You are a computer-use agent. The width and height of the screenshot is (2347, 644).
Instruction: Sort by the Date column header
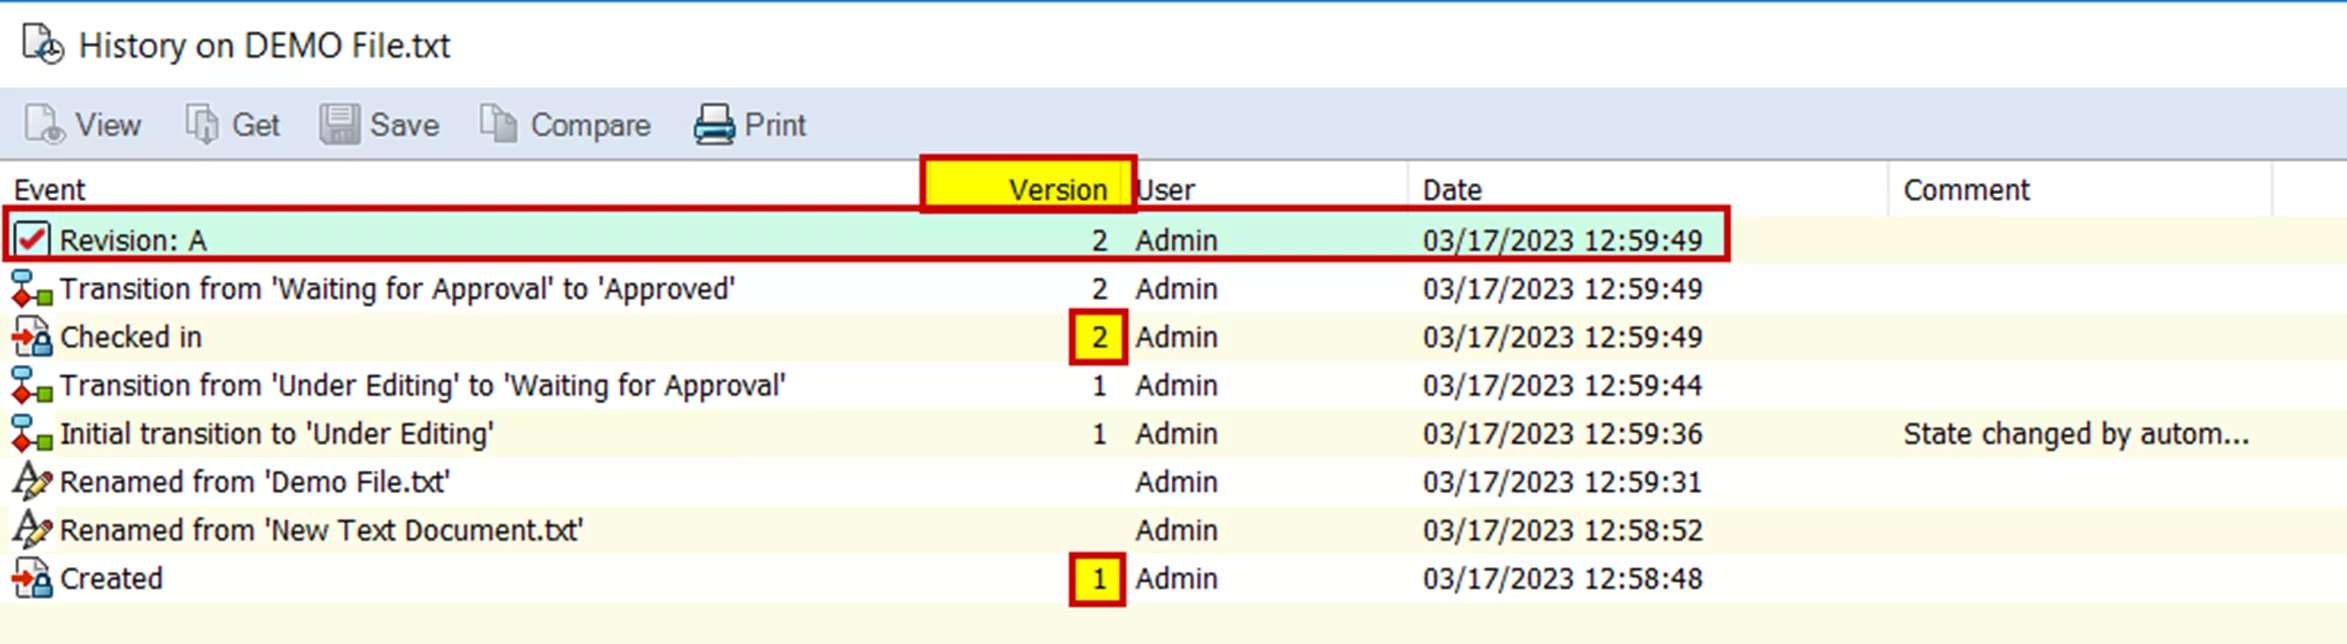point(1452,190)
